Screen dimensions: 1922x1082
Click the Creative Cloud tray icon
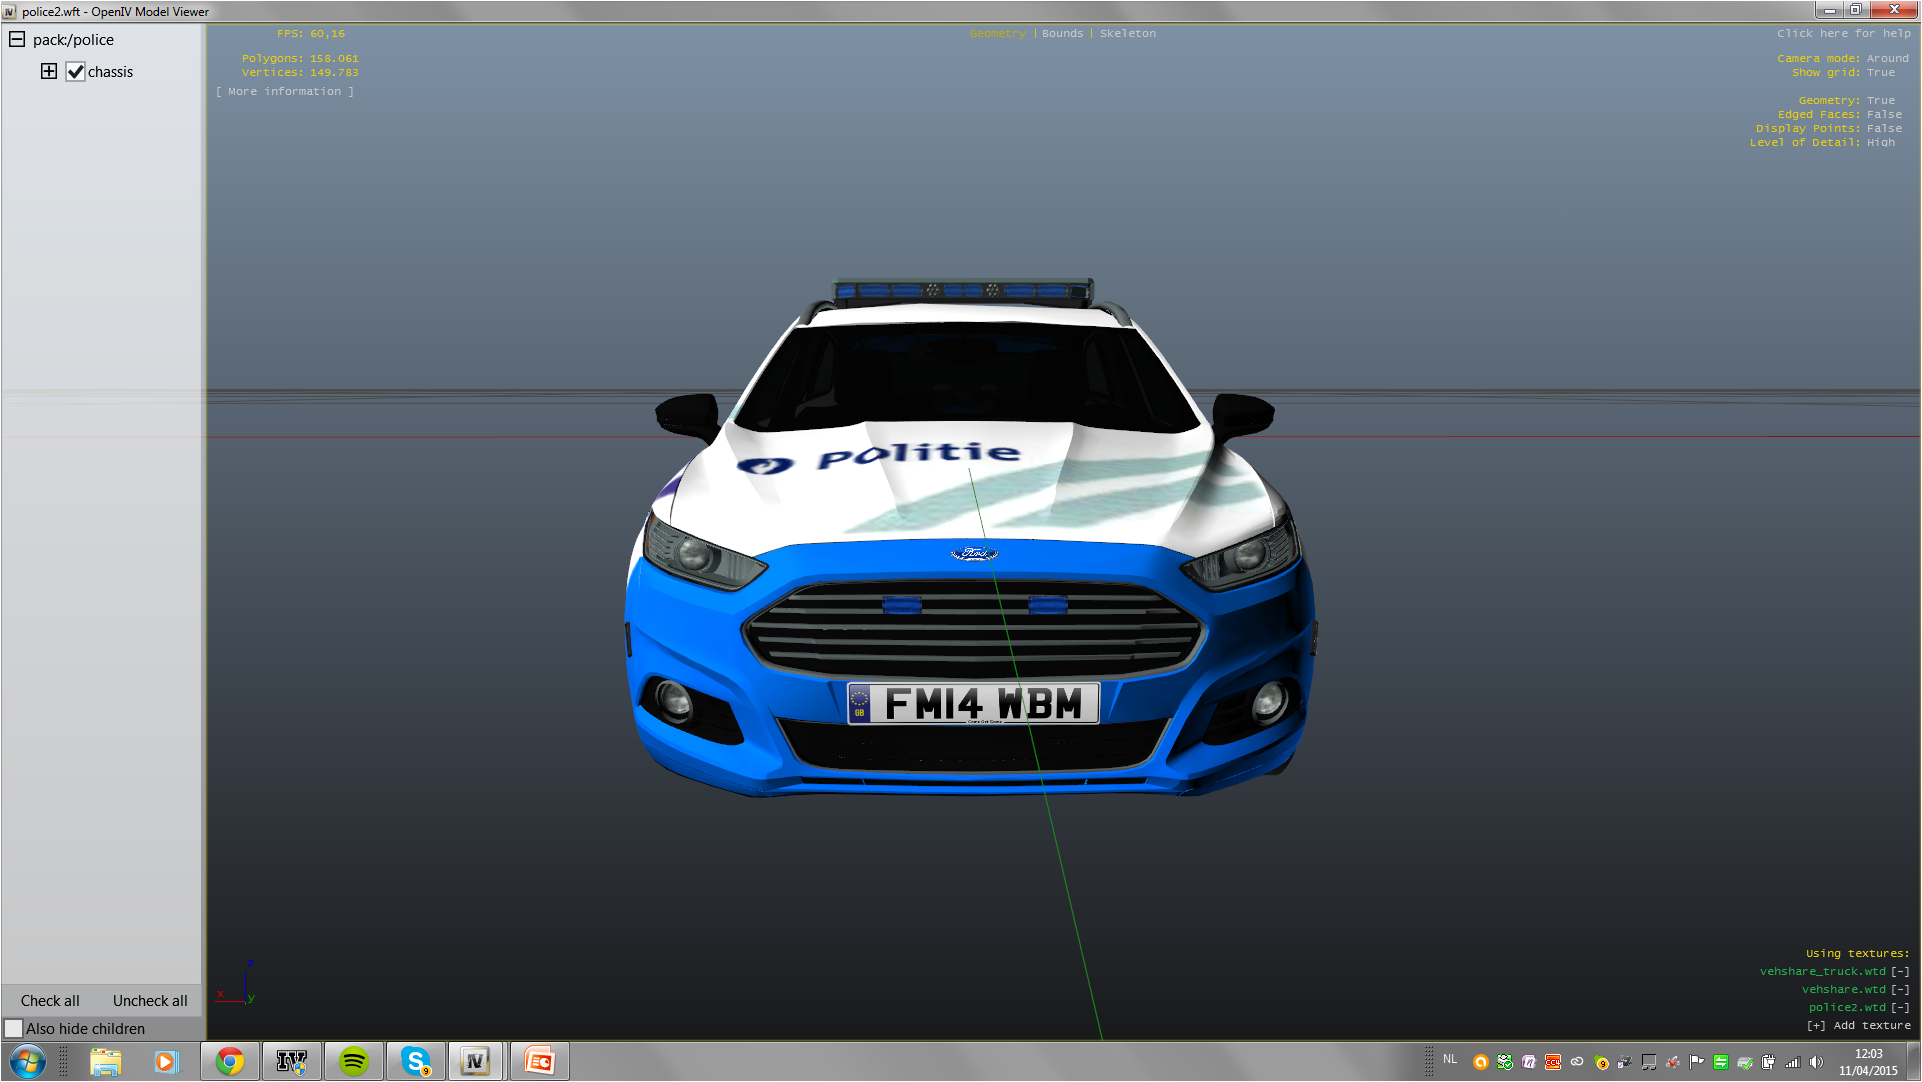(x=1577, y=1062)
